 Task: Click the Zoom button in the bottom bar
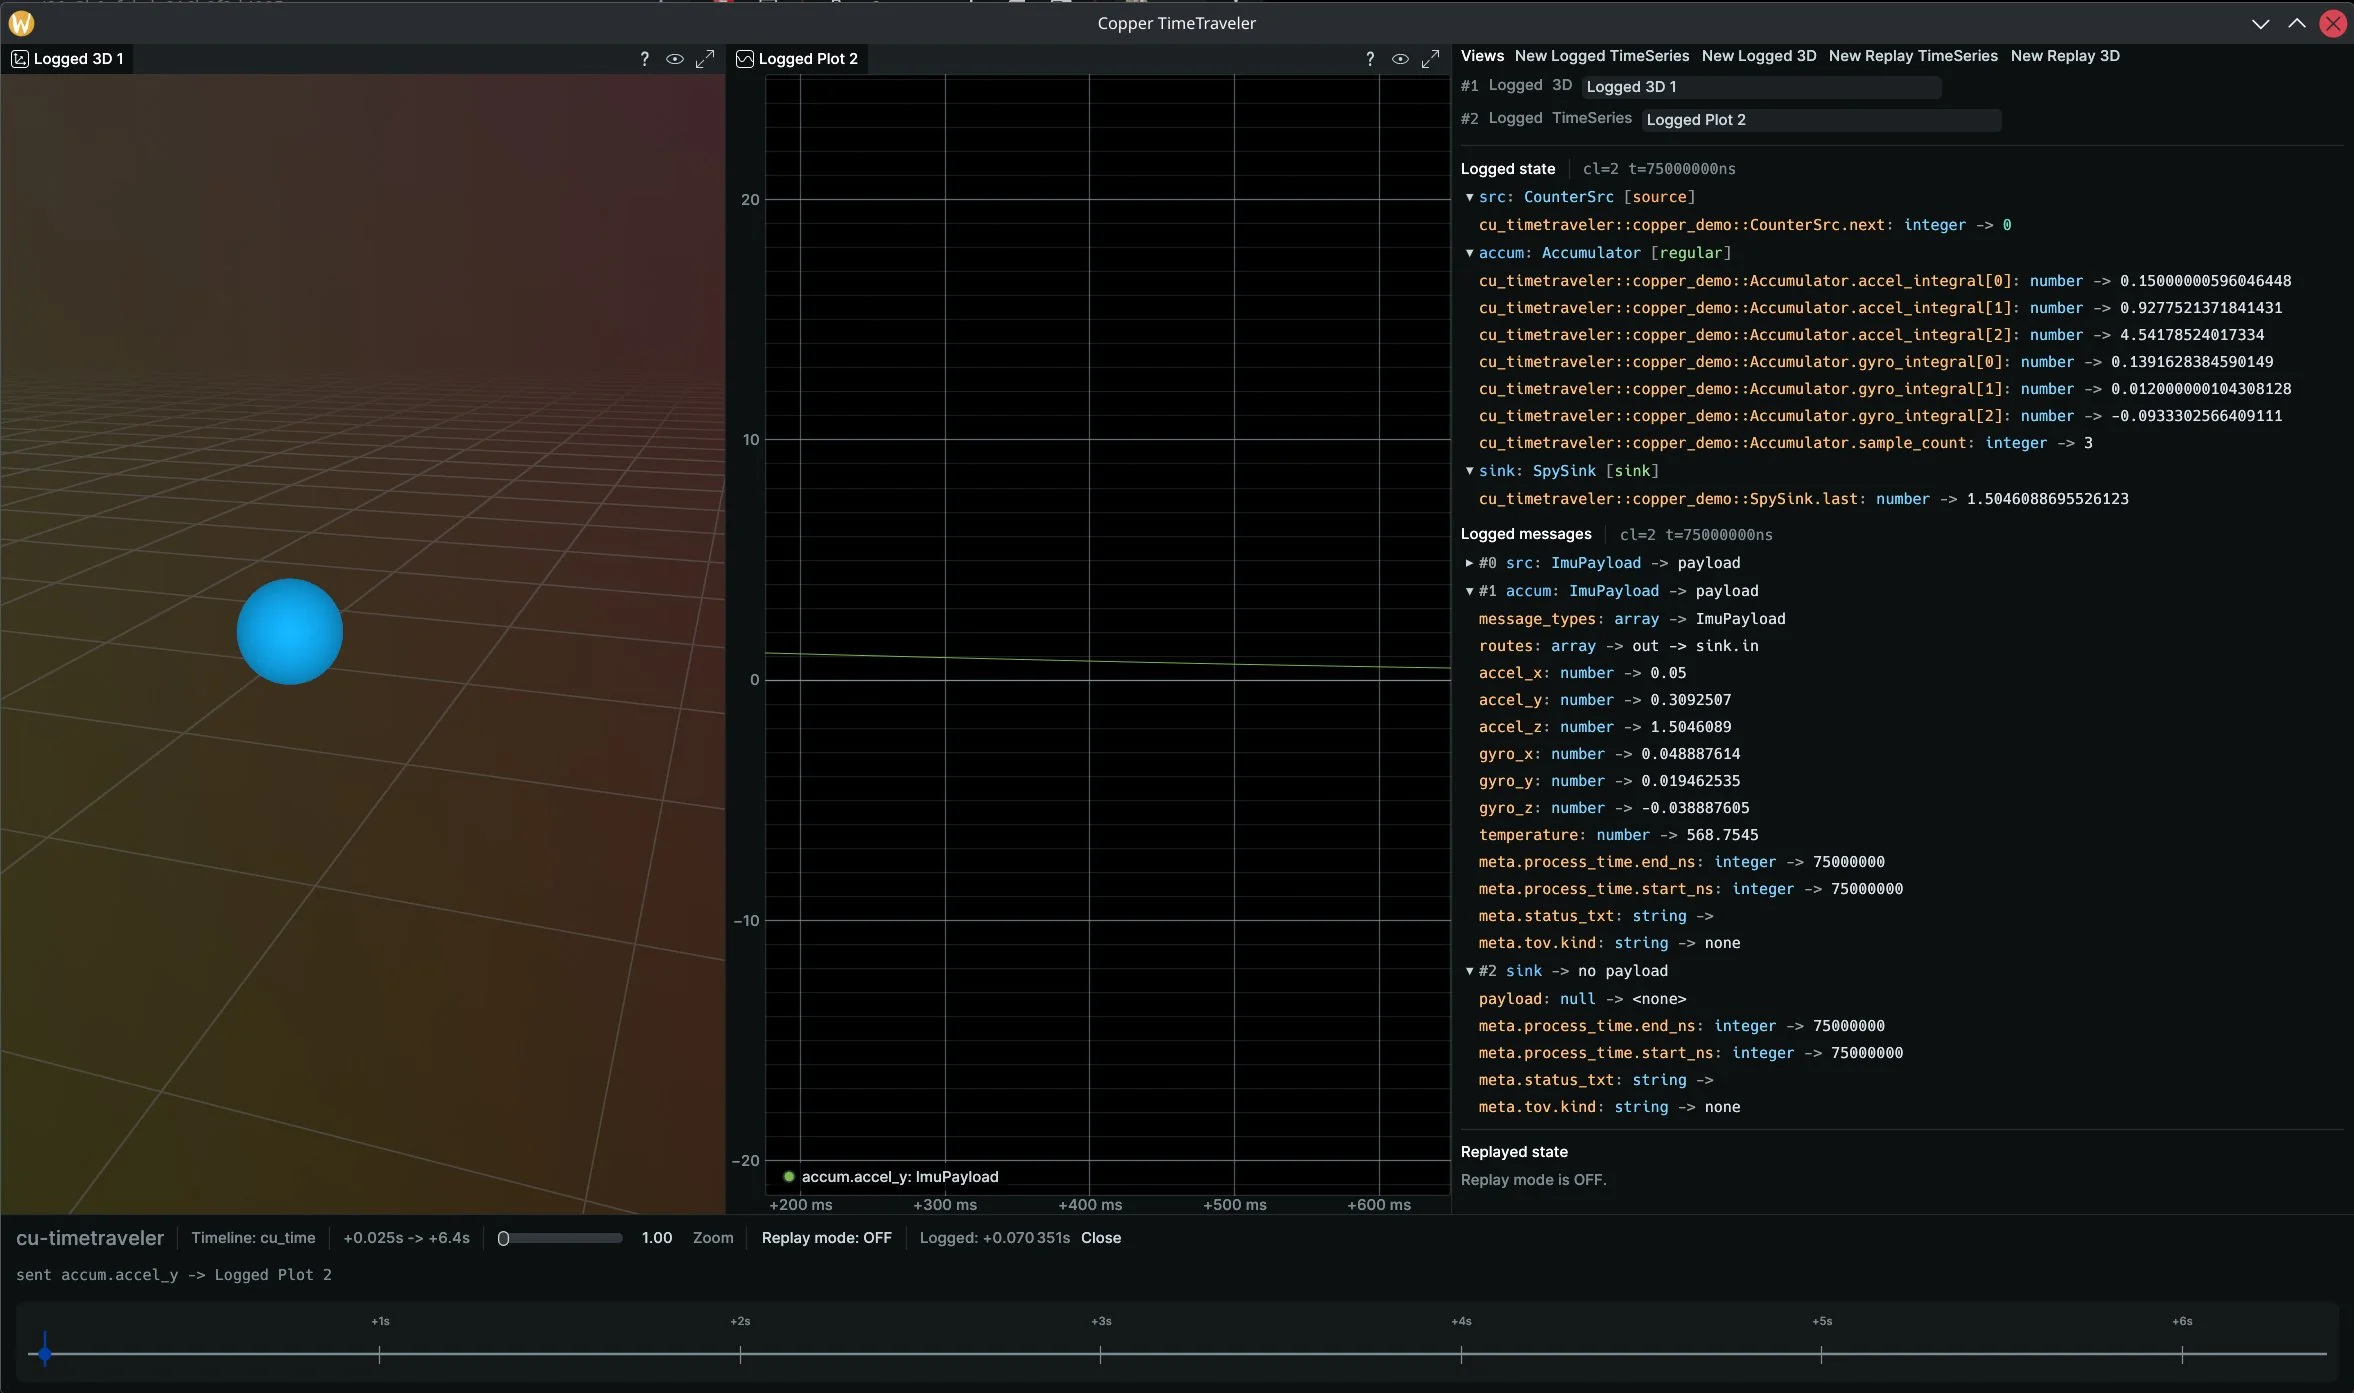coord(712,1237)
